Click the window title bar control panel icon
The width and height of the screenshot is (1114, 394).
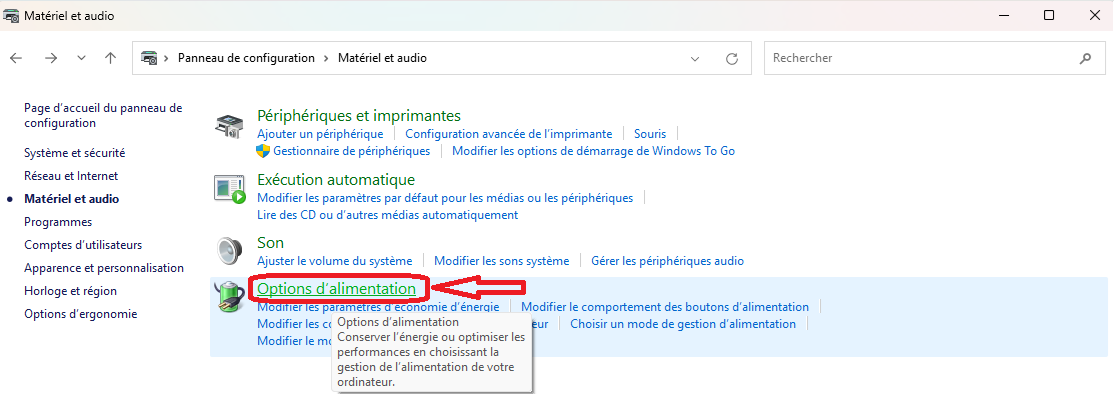(12, 15)
